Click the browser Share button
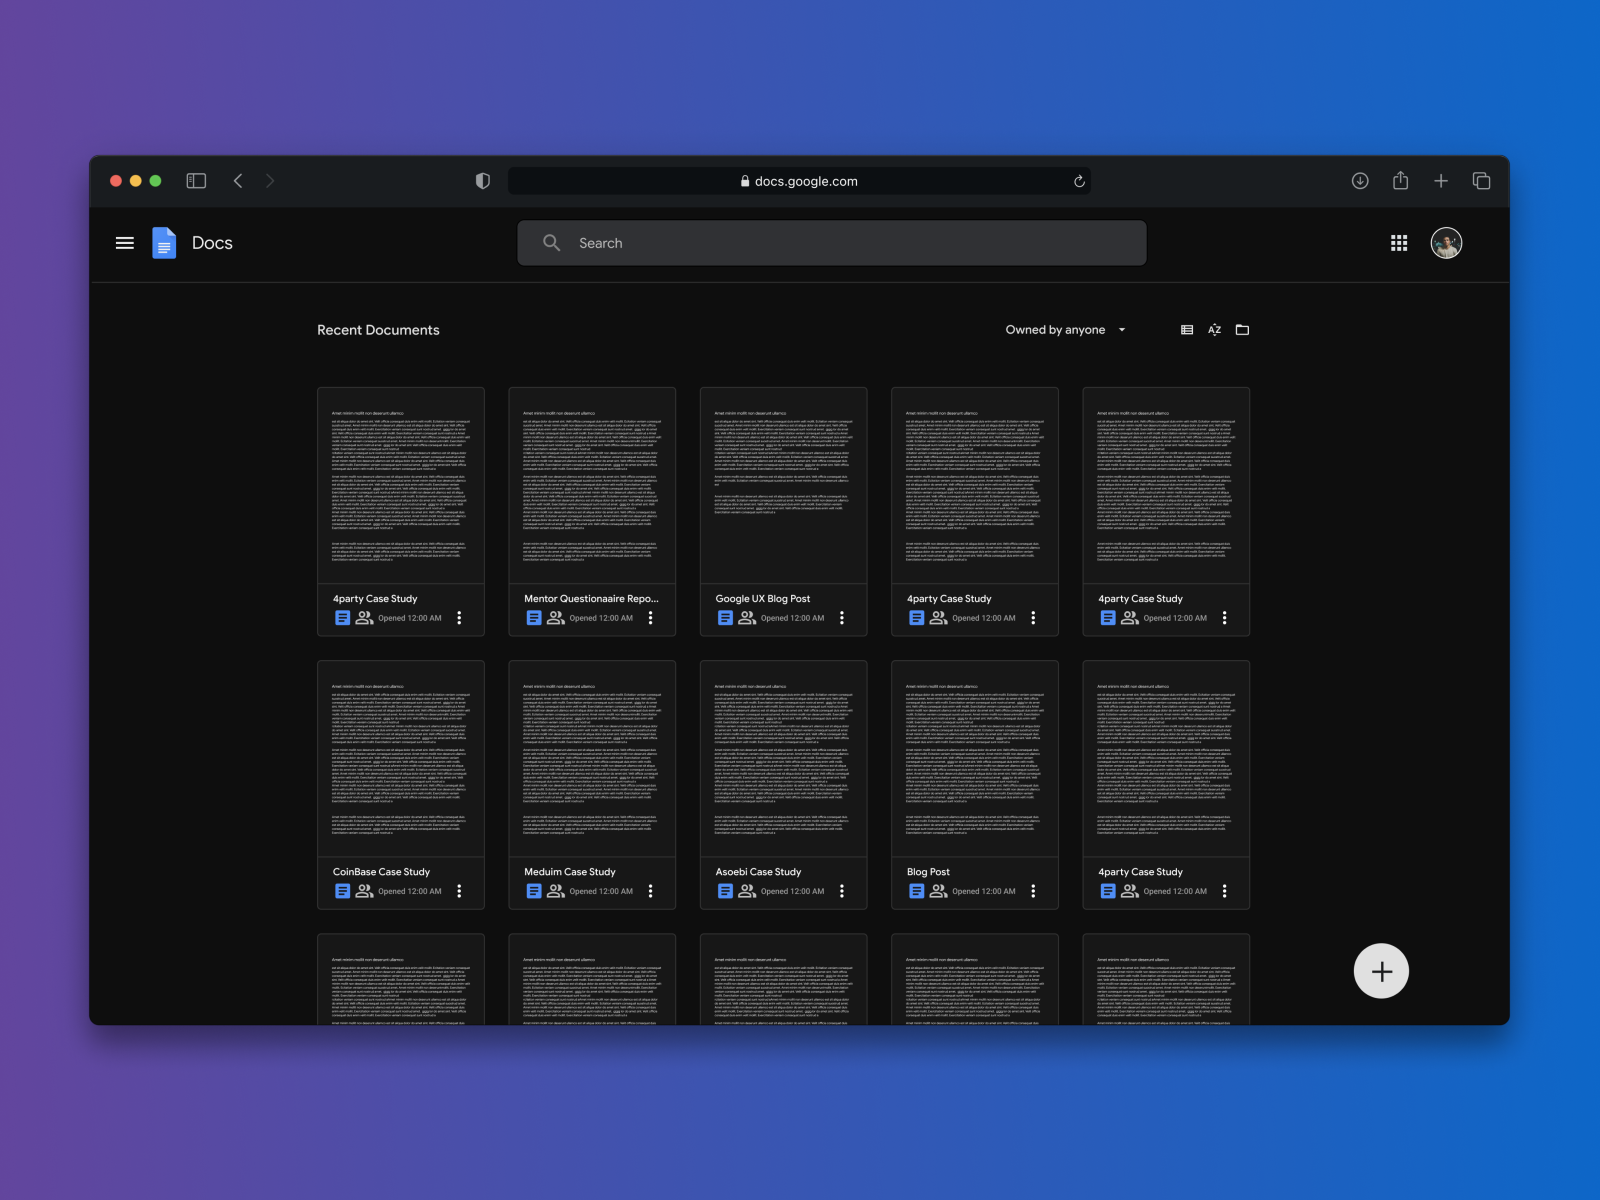This screenshot has height=1200, width=1600. 1400,180
